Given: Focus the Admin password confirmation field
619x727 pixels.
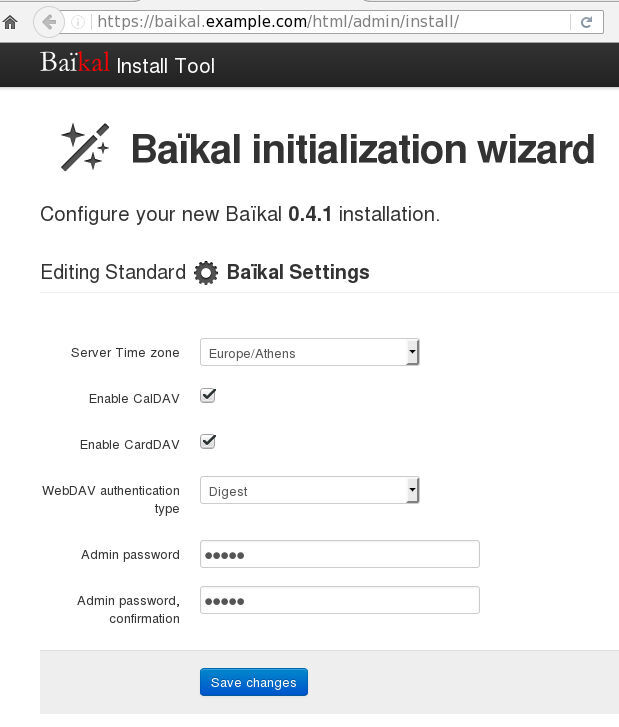Looking at the screenshot, I should tap(340, 600).
